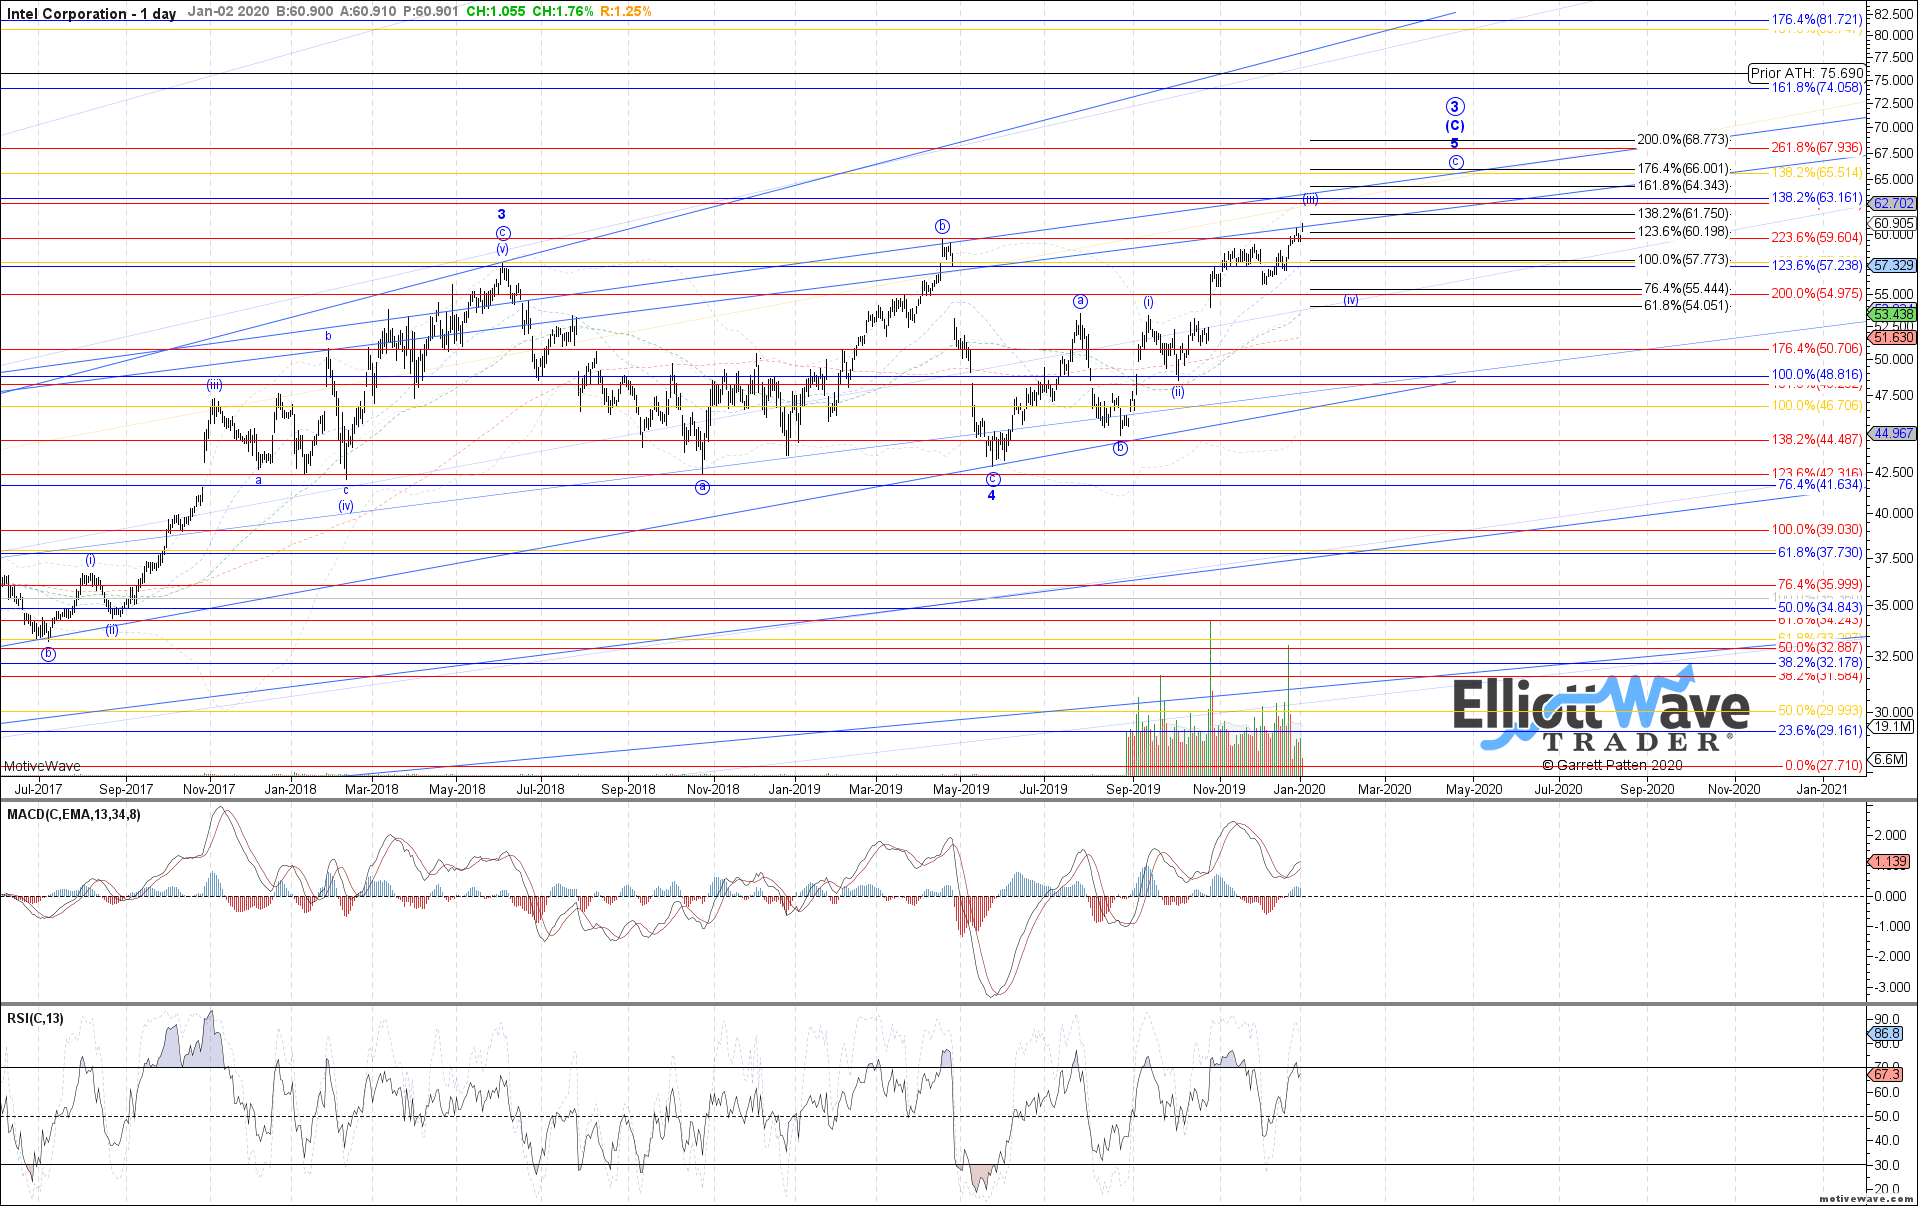Click the red price tag "51.630"
The width and height of the screenshot is (1918, 1206).
click(1893, 338)
